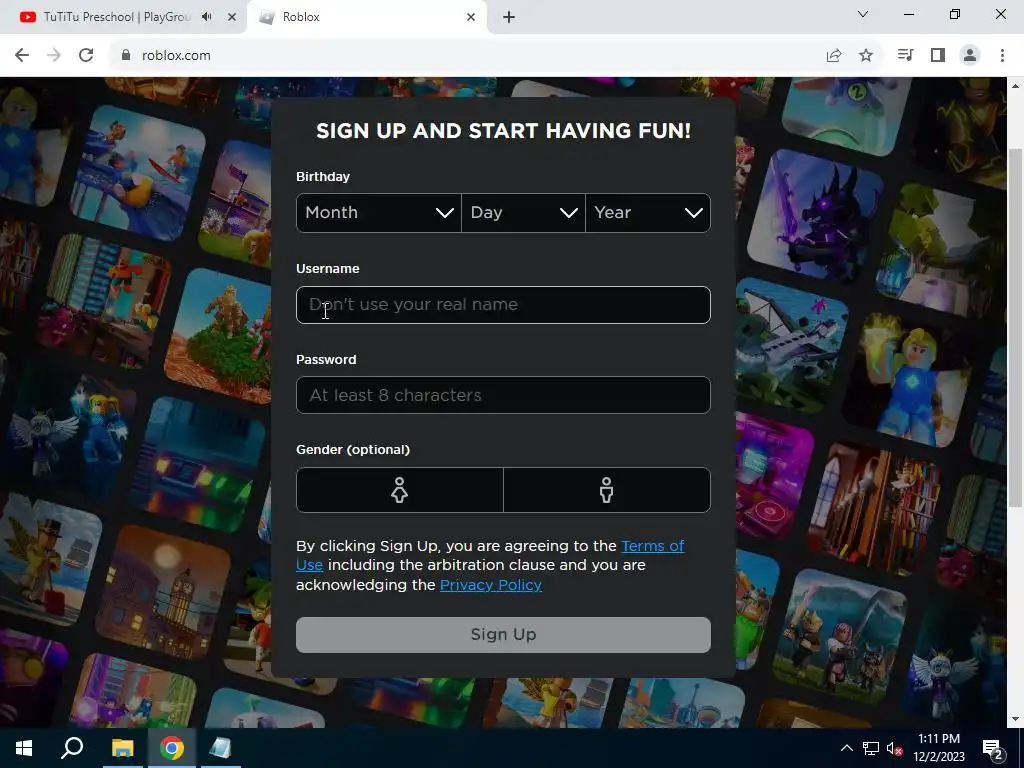Screen dimensions: 1024x768
Task: Expand the Year birthday dropdown
Action: [x=648, y=213]
